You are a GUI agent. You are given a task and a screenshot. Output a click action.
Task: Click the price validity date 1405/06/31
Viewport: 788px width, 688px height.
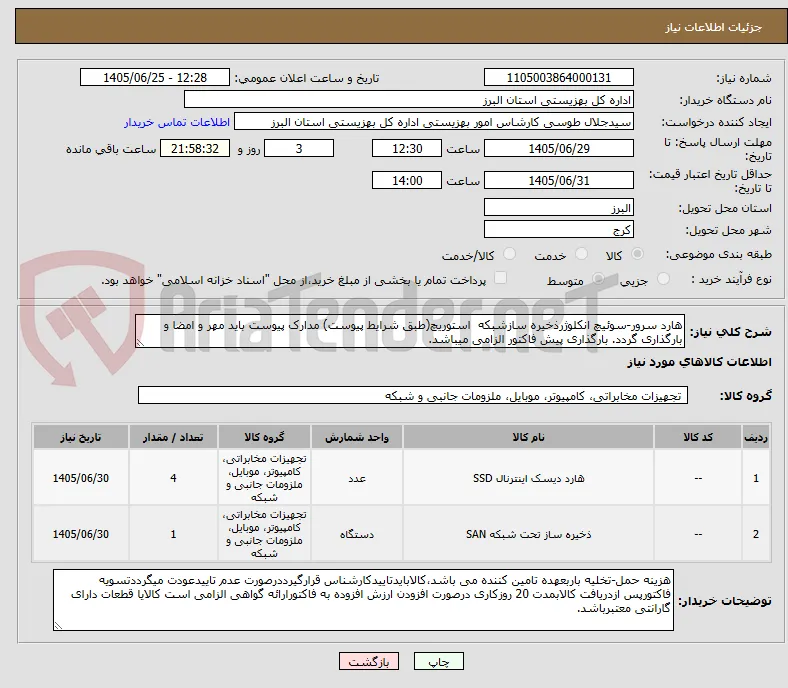[558, 180]
